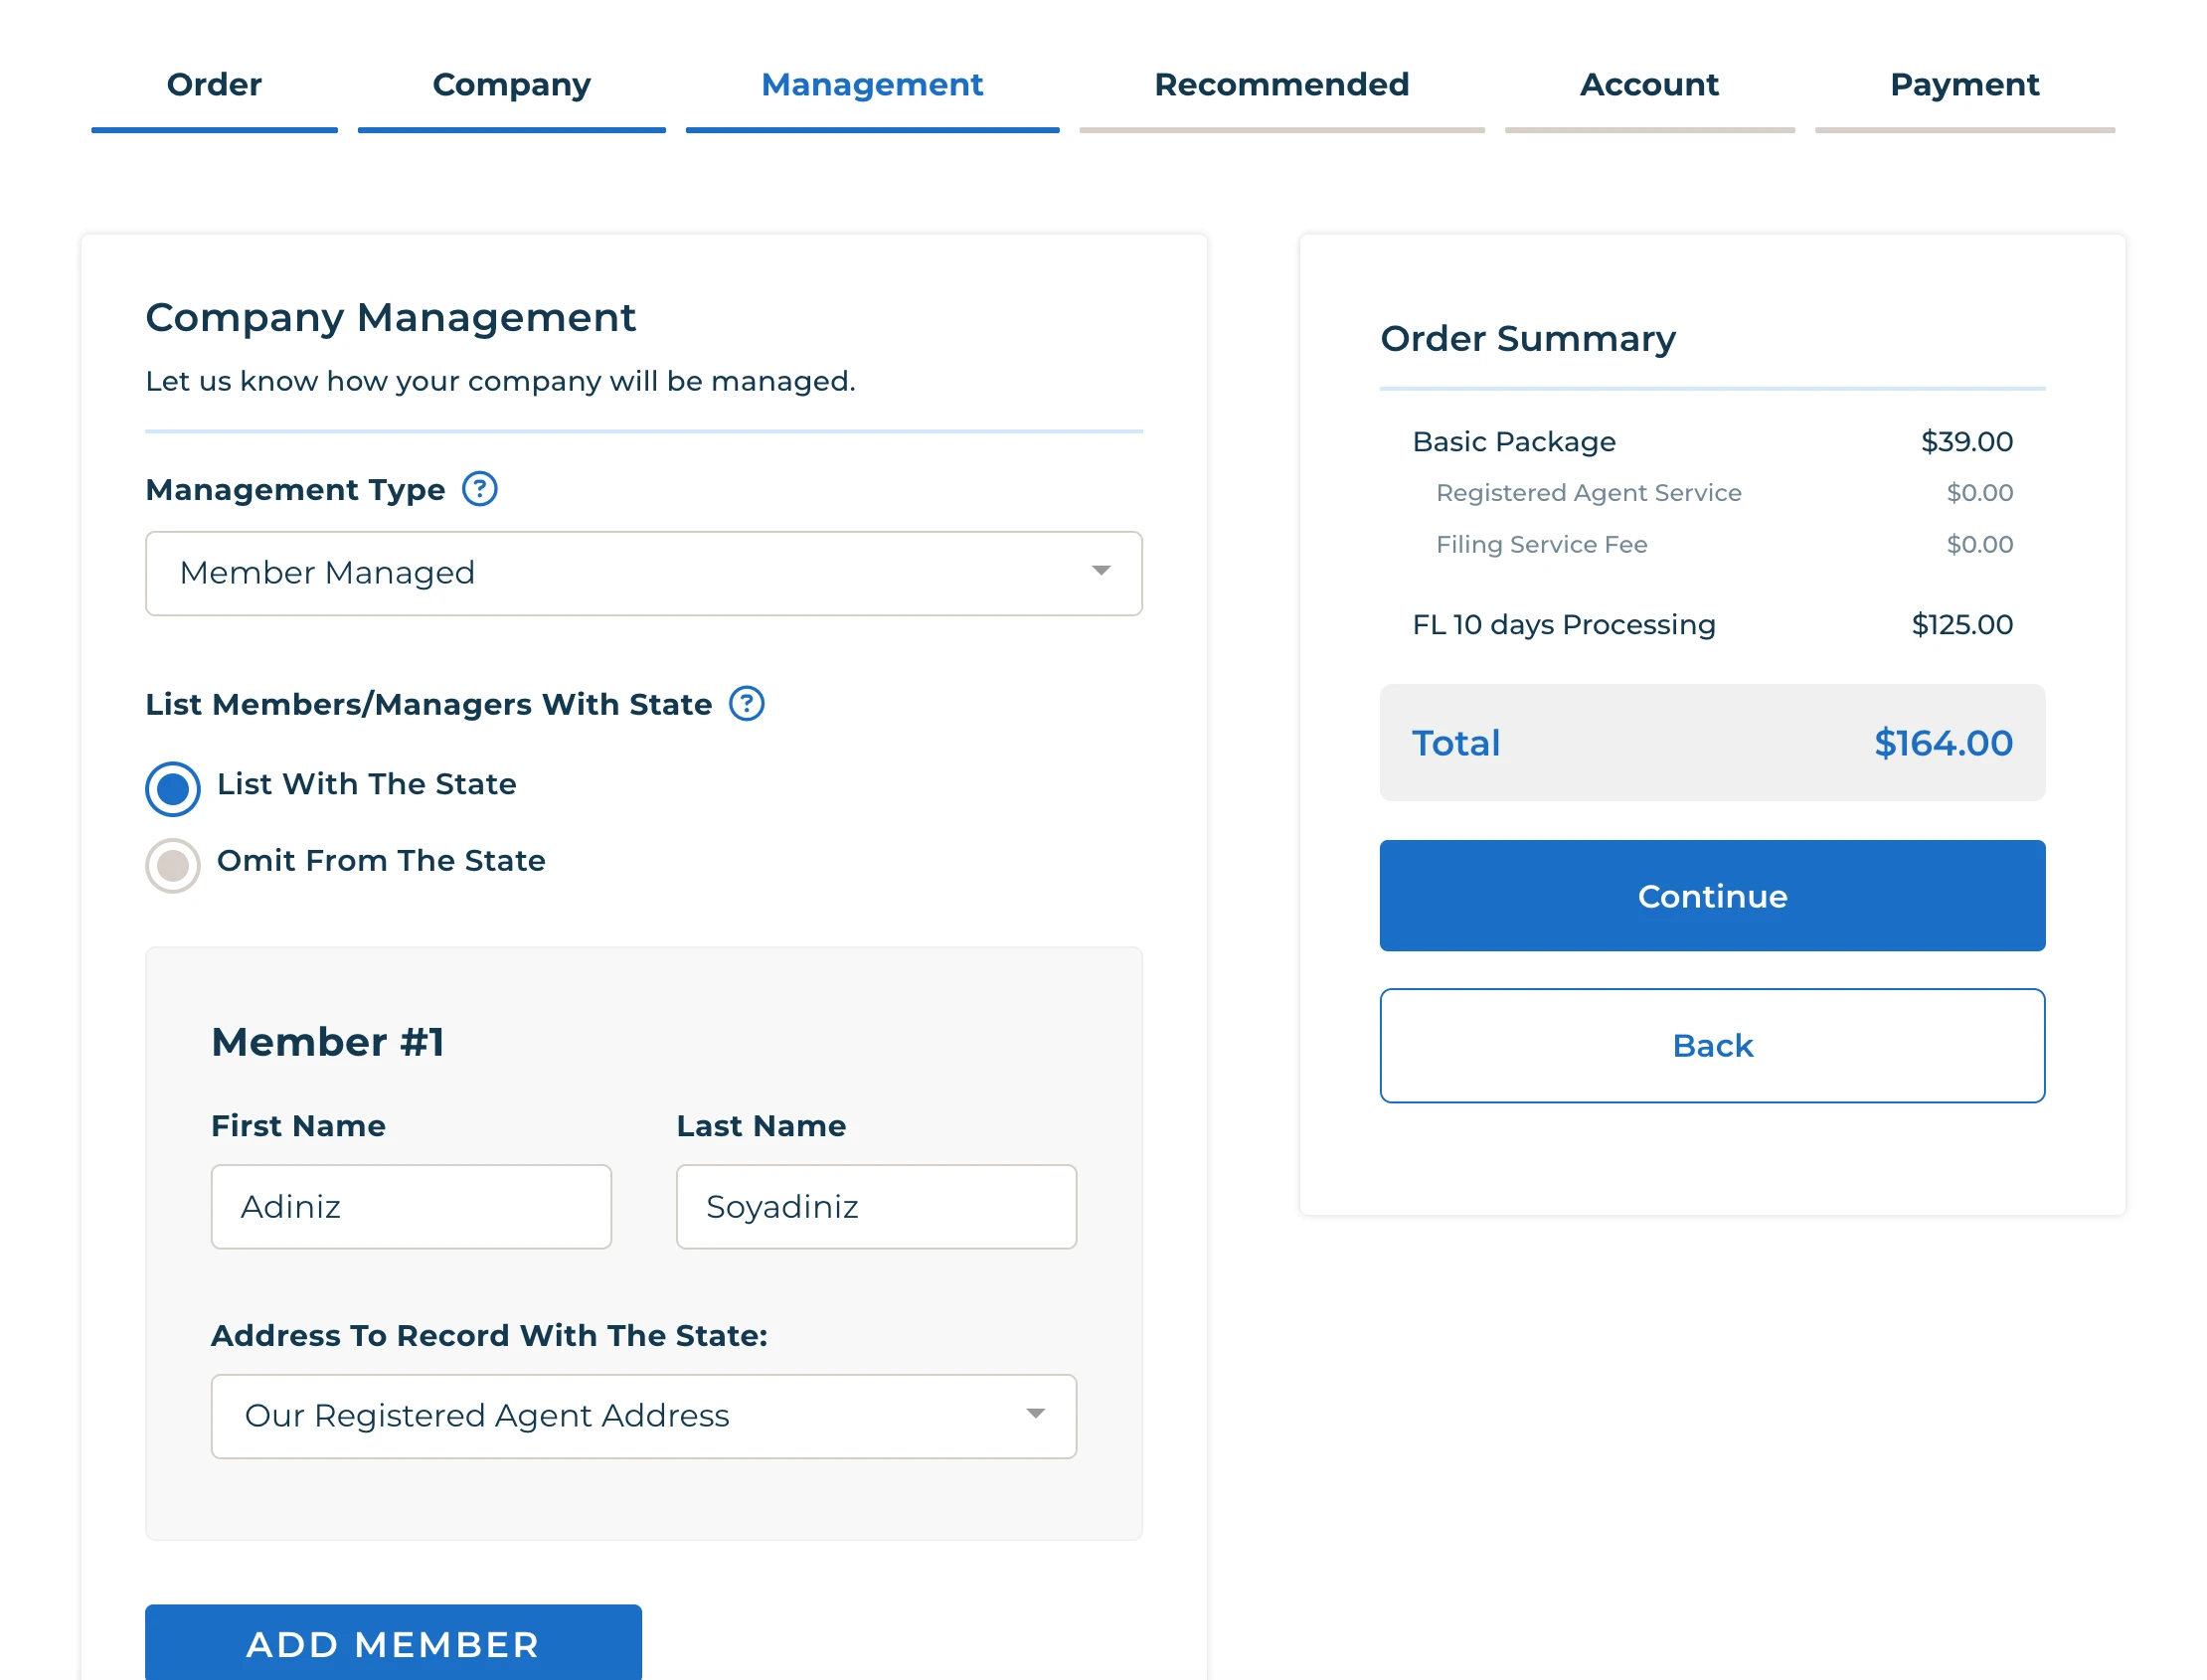Viewport: 2207px width, 1680px height.
Task: Select the current Management tab
Action: click(x=871, y=85)
